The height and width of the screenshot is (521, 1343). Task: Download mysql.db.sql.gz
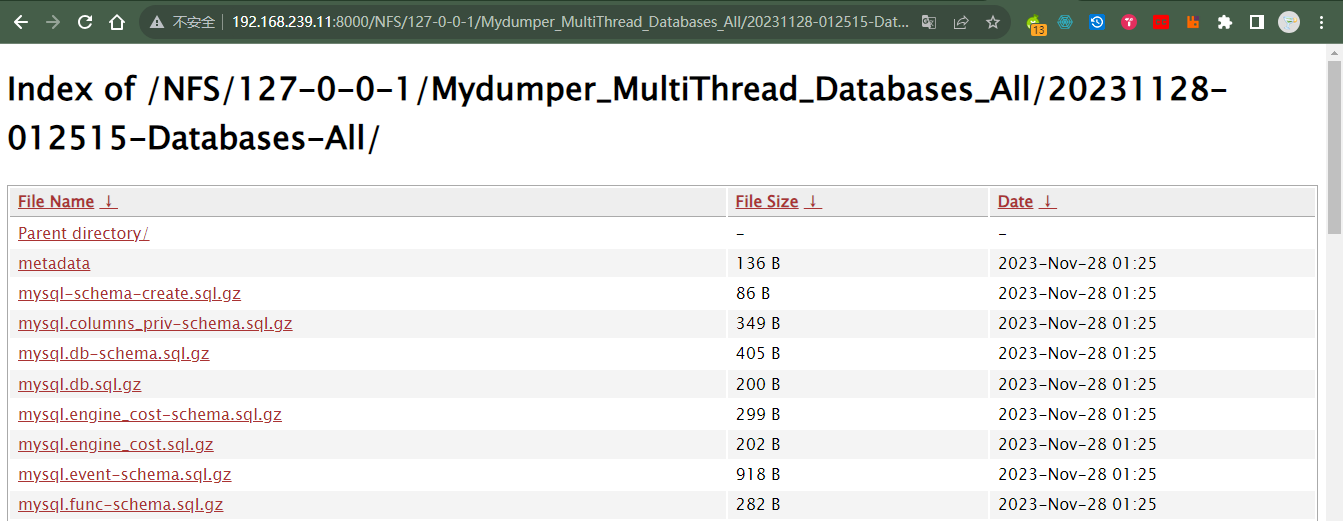80,384
